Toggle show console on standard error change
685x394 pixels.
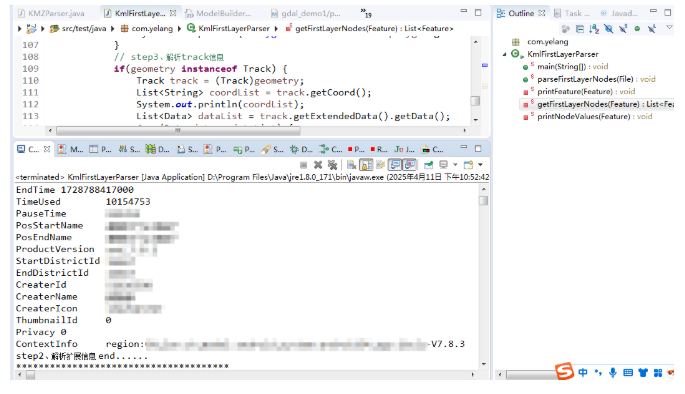[410, 165]
